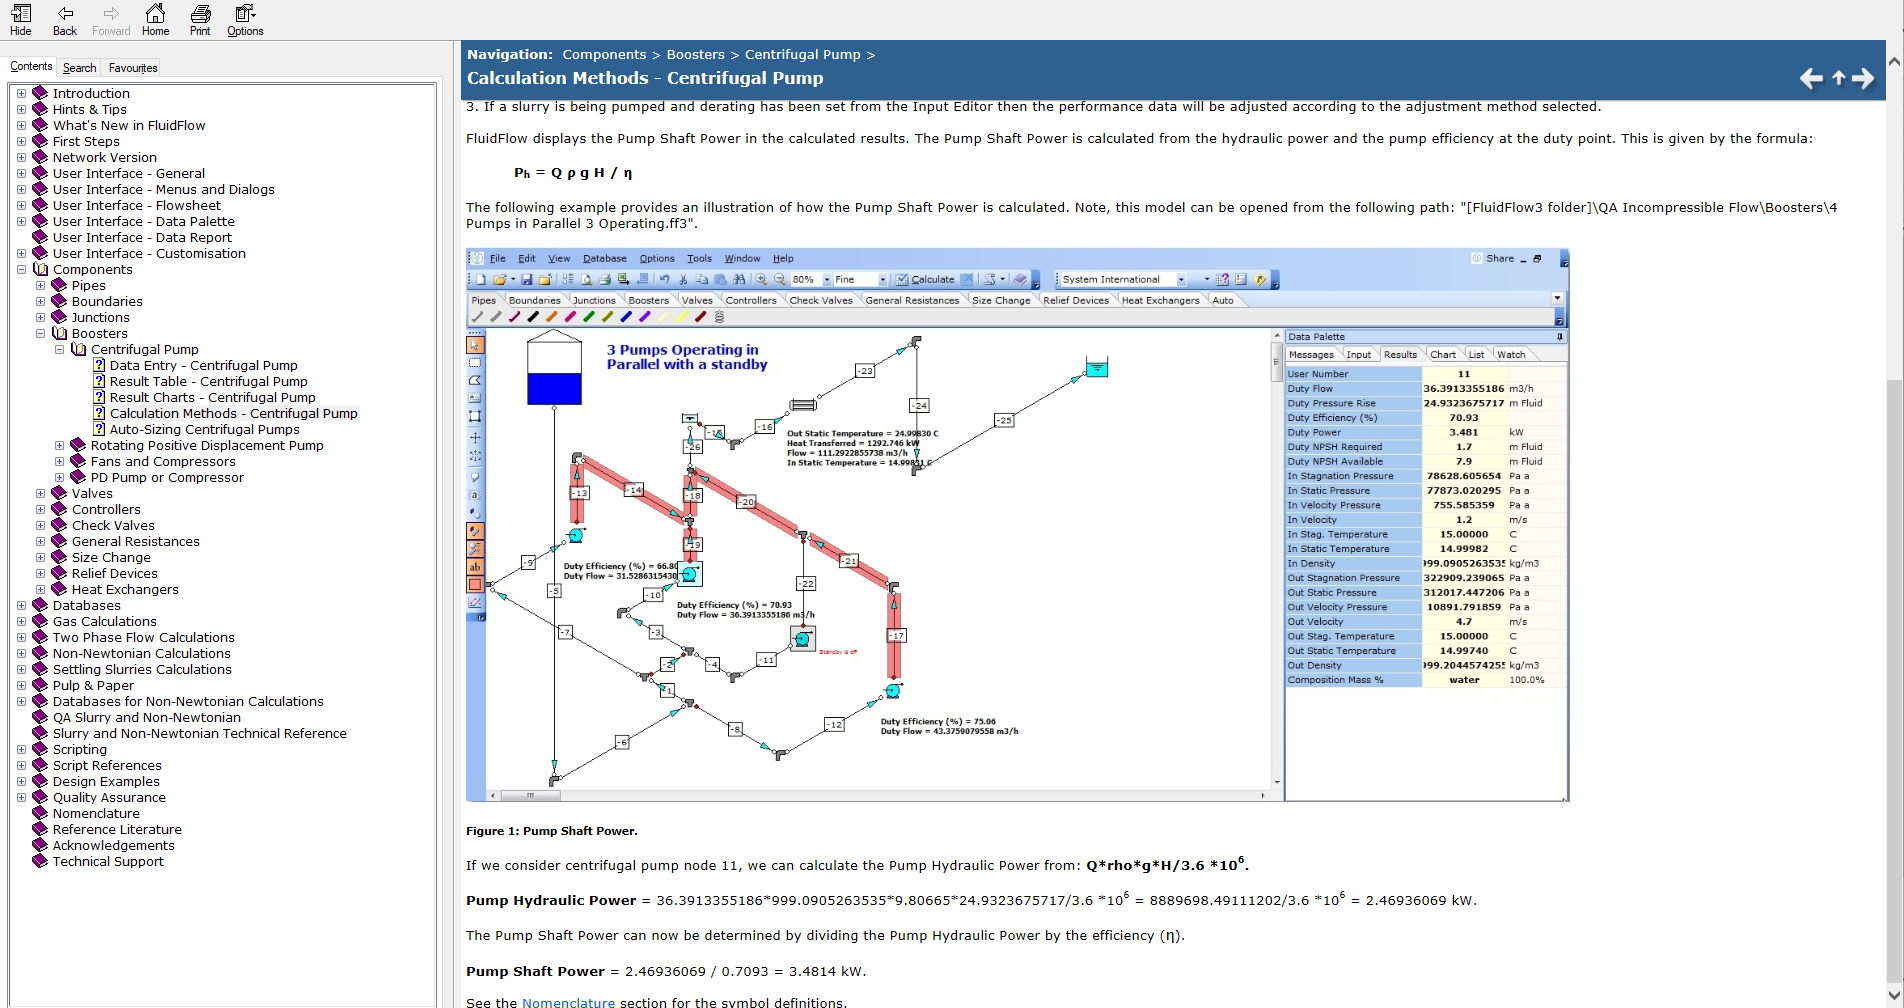The height and width of the screenshot is (1008, 1904).
Task: Click the page icon beside Auto-Sizing Centrifugal Pumps
Action: point(99,430)
